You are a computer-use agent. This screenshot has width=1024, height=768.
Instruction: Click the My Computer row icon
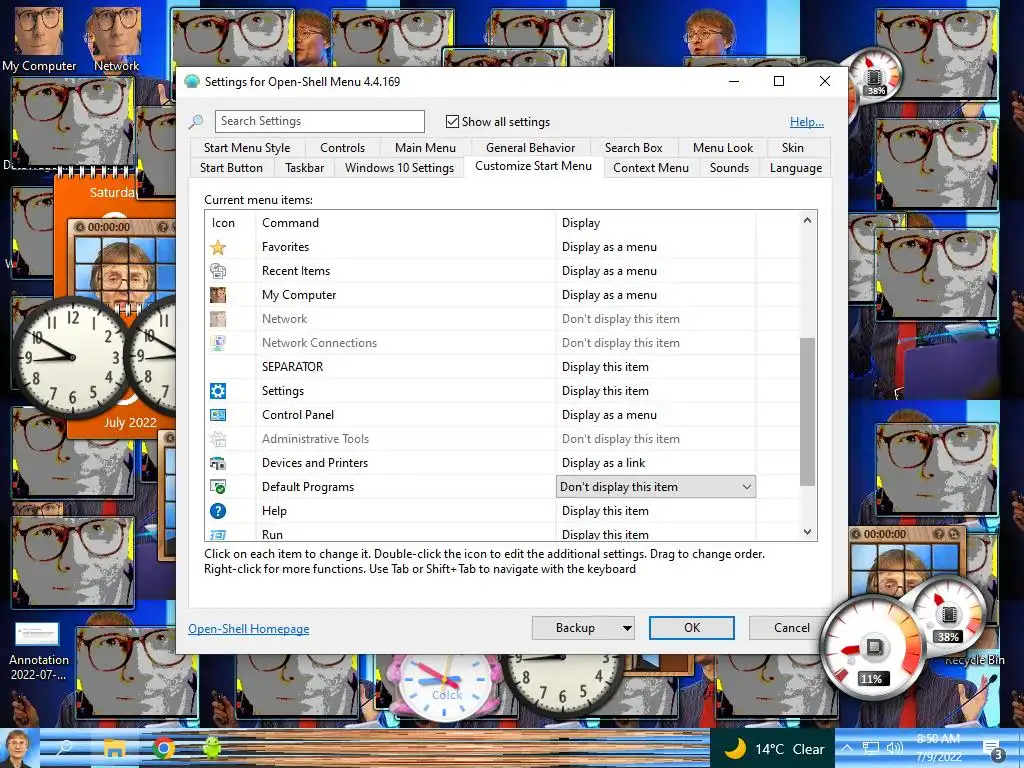click(x=217, y=295)
